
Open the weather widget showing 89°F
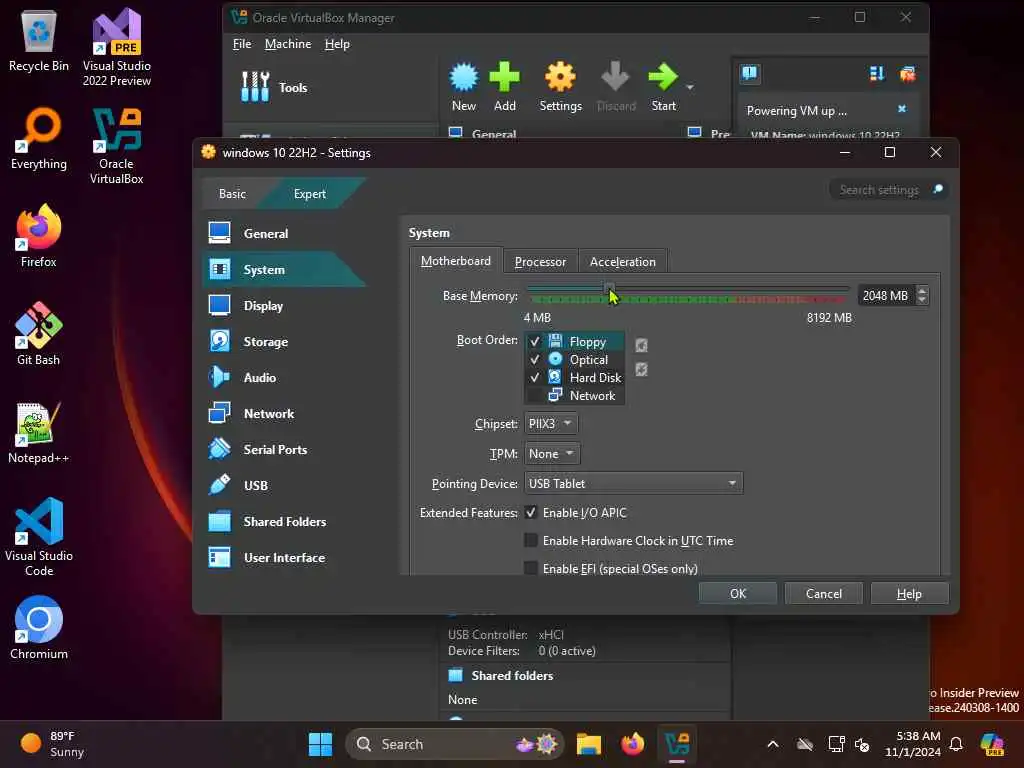click(52, 744)
